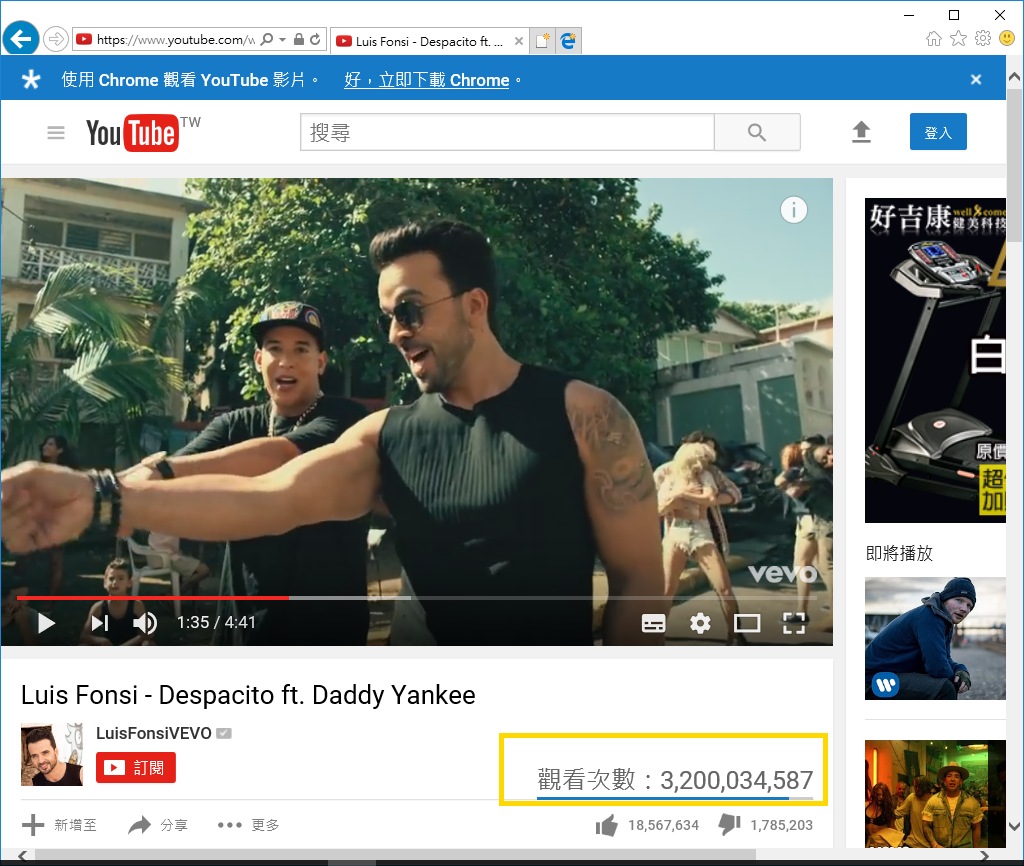Like the video with thumbs up
Viewport: 1024px width, 866px height.
tap(607, 825)
